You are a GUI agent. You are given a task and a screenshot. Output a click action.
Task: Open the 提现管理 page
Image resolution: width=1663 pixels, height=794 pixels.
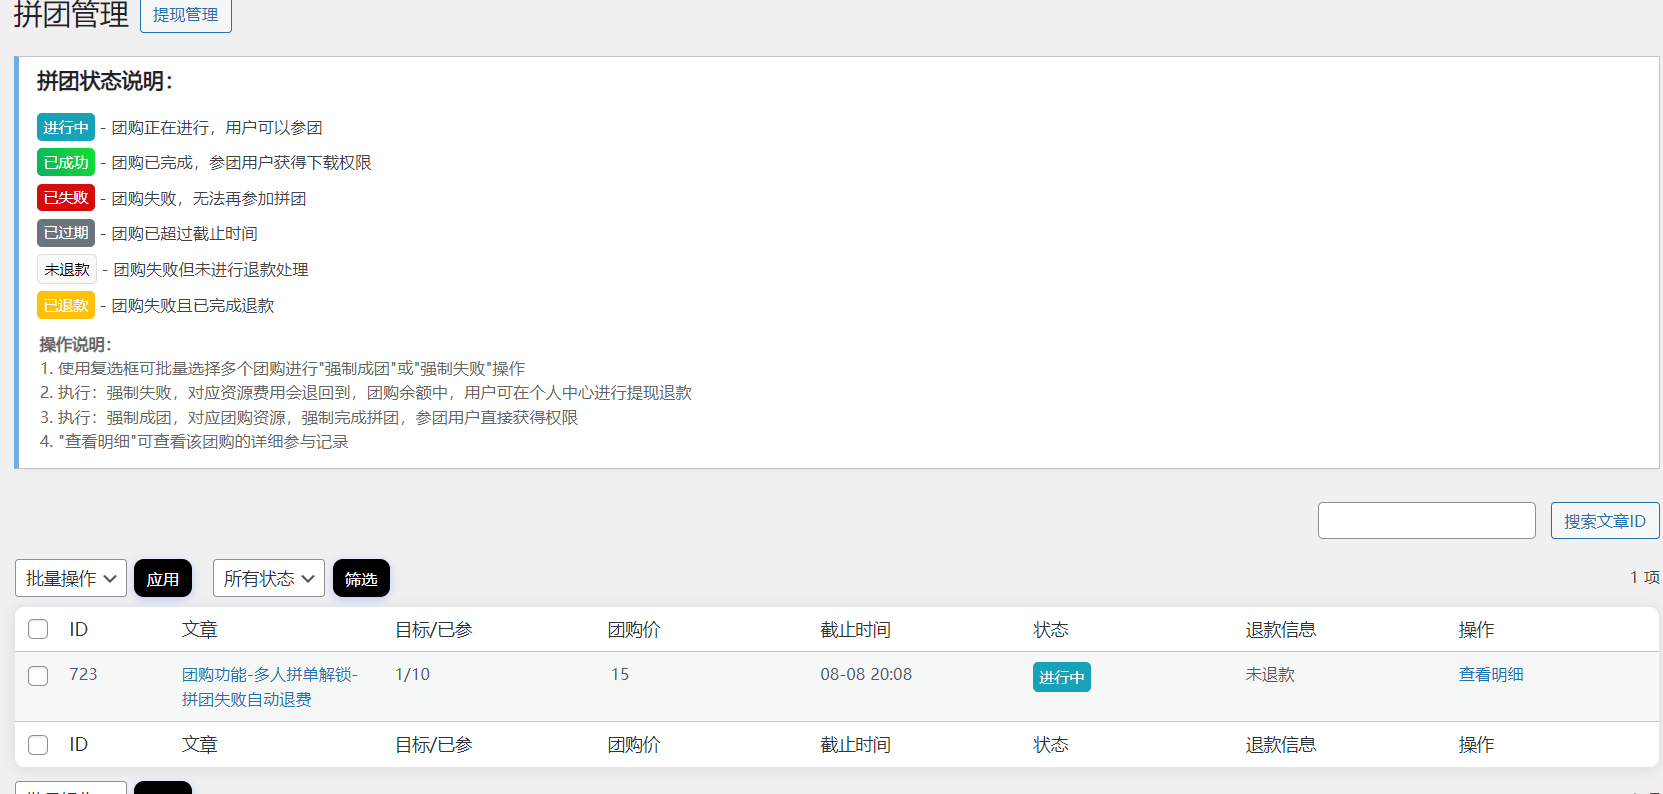(186, 15)
